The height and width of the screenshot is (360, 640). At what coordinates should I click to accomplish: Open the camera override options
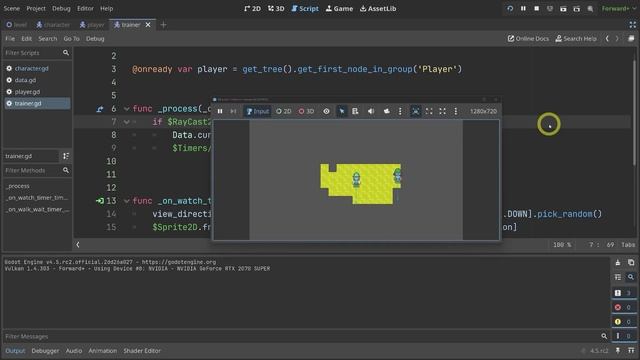[x=400, y=111]
